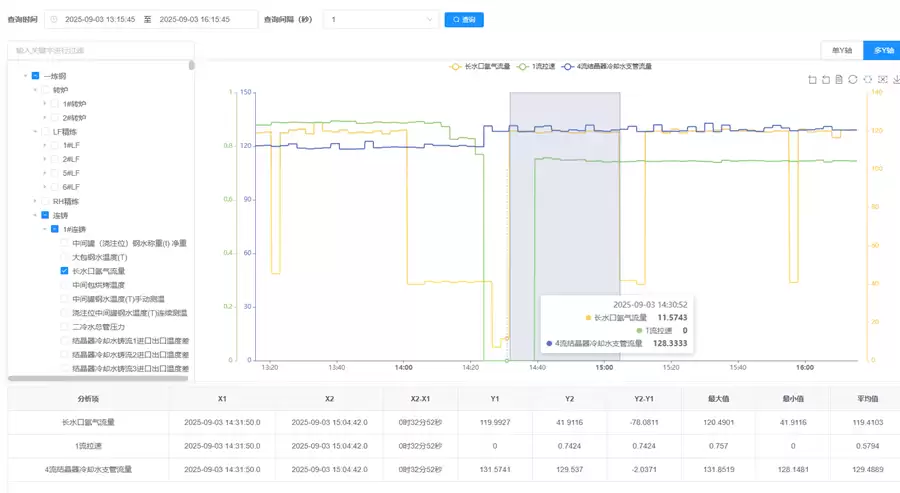This screenshot has width=900, height=493.
Task: Collapse the 连铸 tree node
Action: tap(33, 215)
